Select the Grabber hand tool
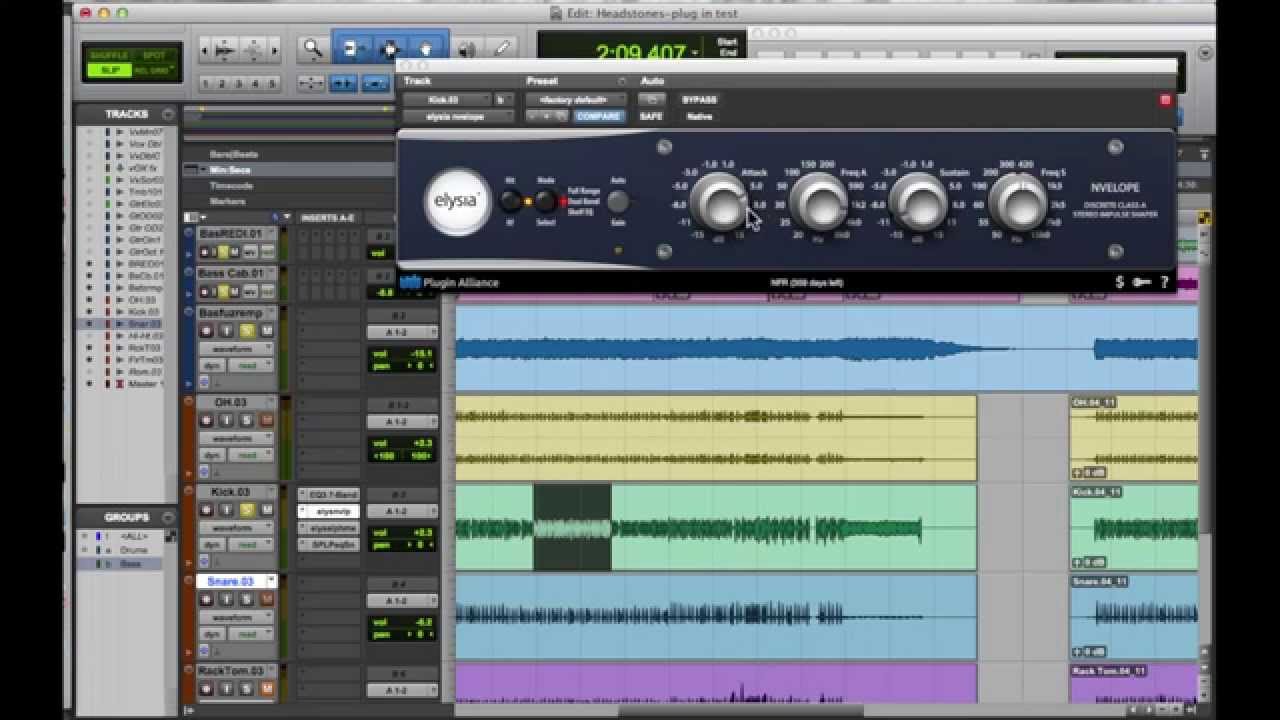The width and height of the screenshot is (1280, 720). pos(425,48)
